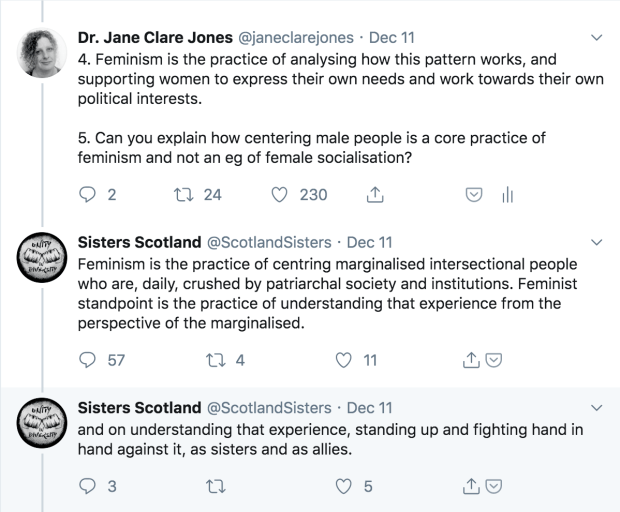Open the reply thread with 57 replies

point(86,361)
